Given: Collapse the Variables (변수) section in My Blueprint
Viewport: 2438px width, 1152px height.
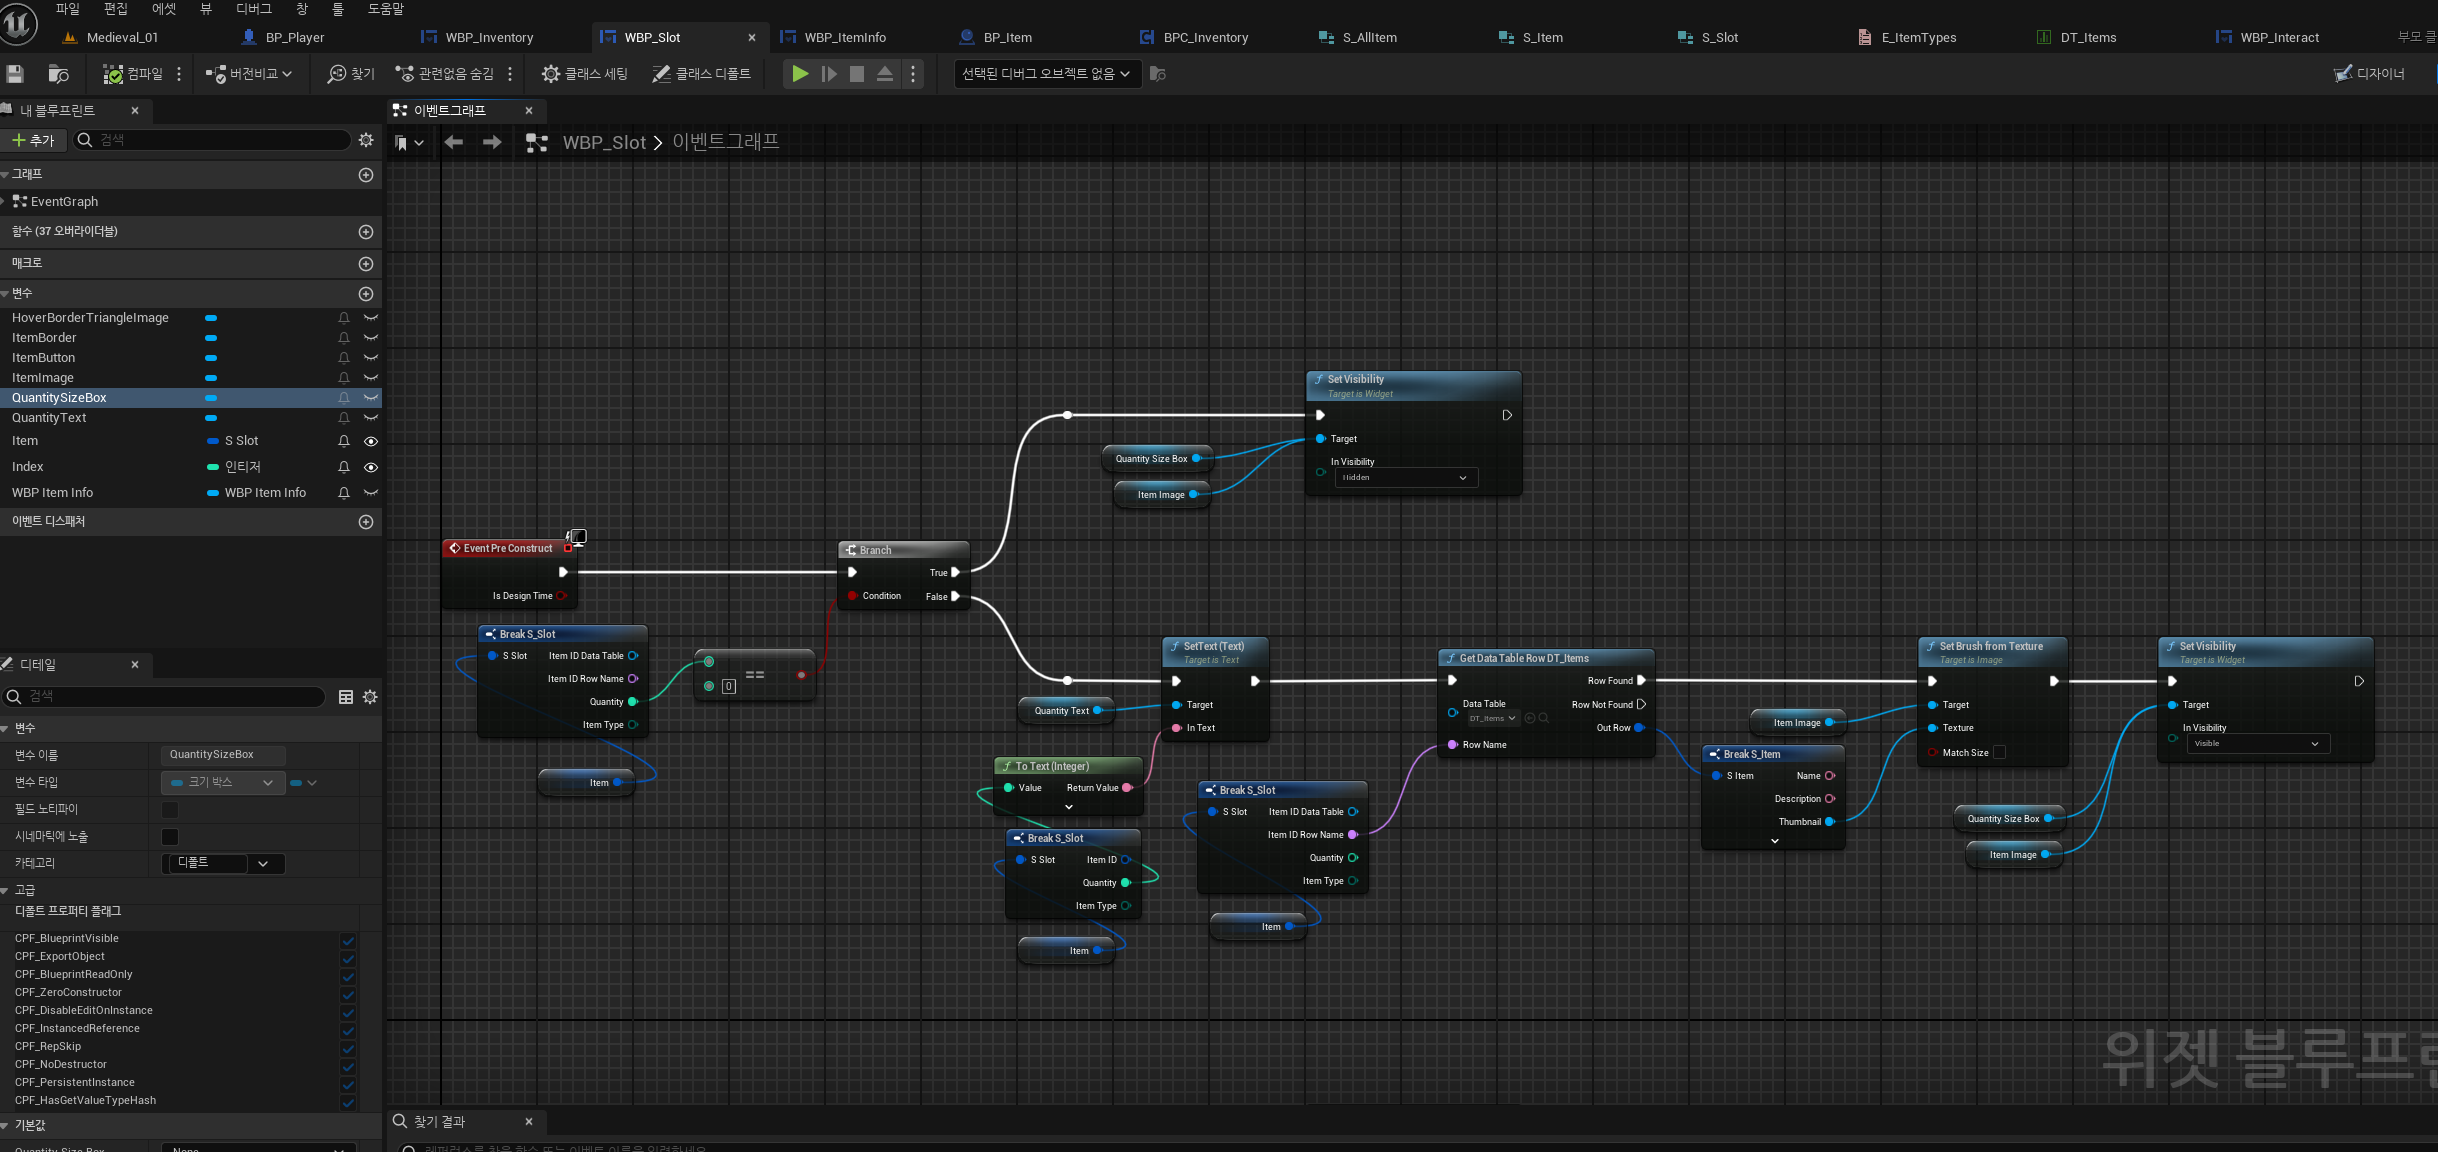Looking at the screenshot, I should coord(6,294).
